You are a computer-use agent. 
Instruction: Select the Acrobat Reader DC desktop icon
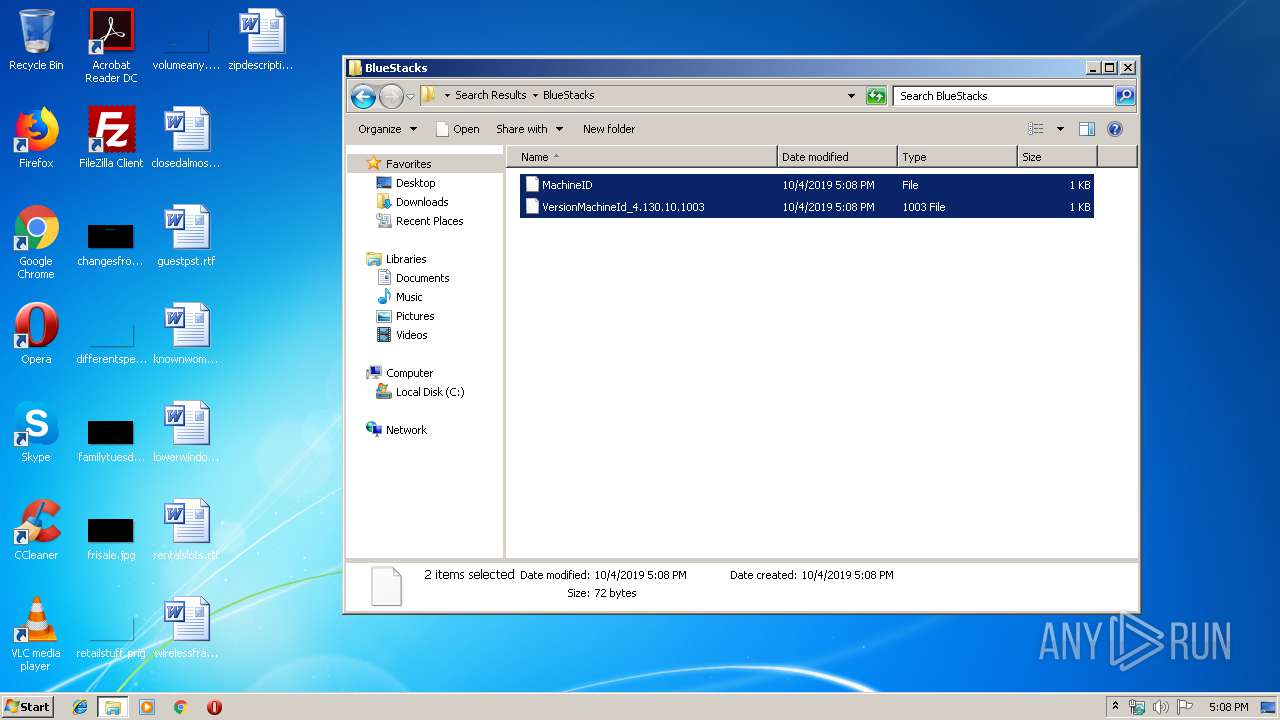coord(111,46)
